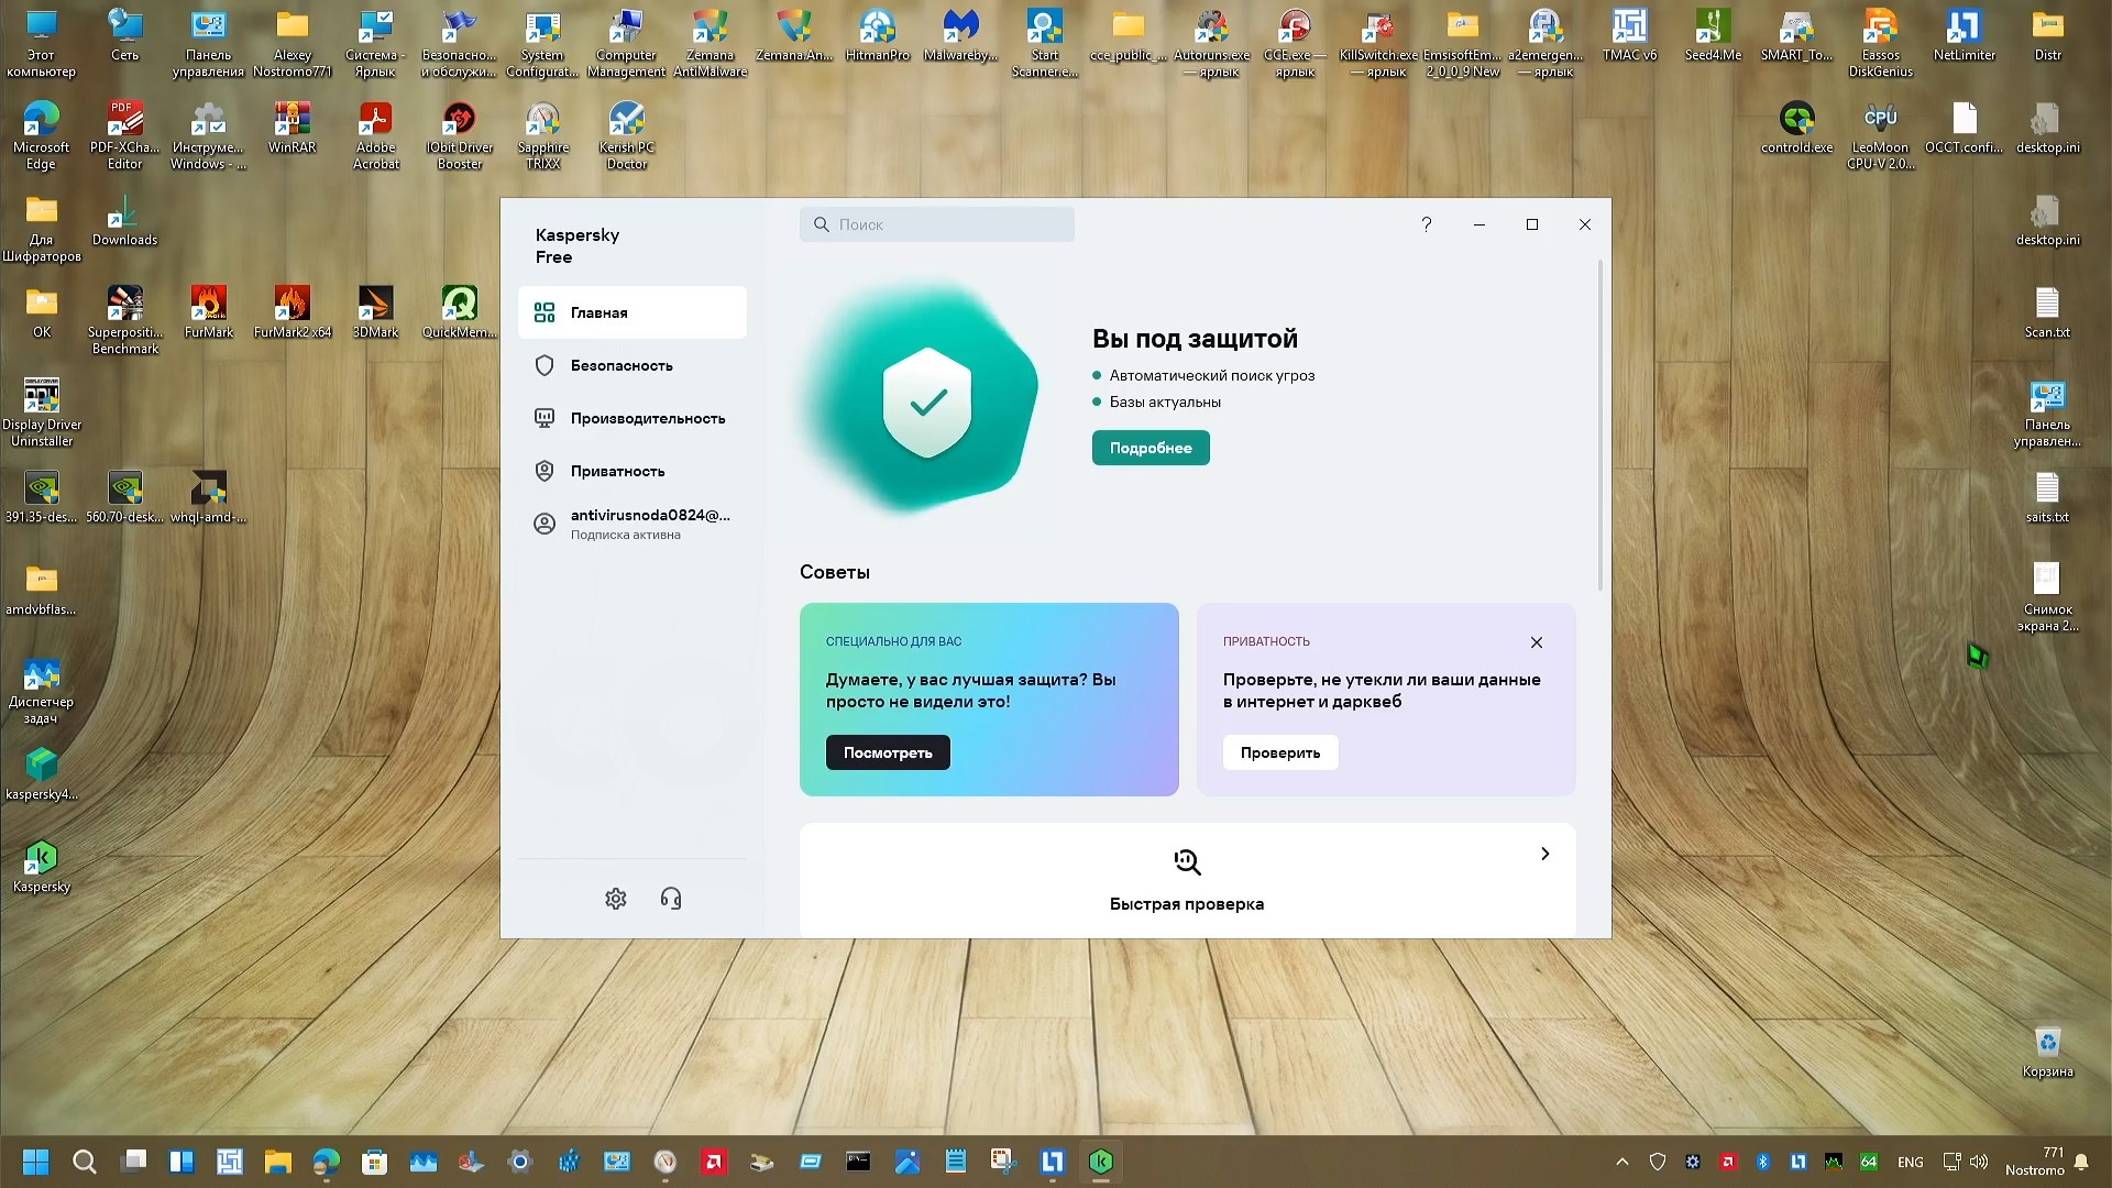Show hidden system tray icons
The width and height of the screenshot is (2112, 1188).
(1622, 1161)
